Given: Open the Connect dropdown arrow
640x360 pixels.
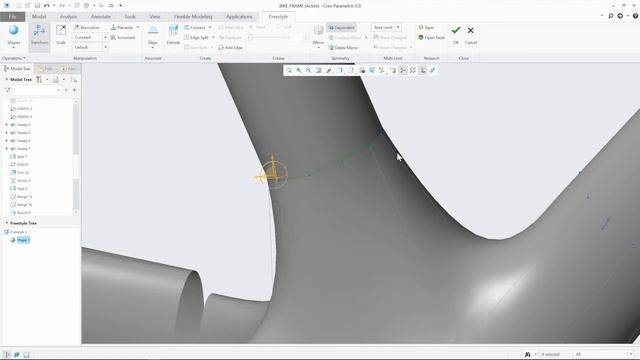Looking at the screenshot, I should (210, 27).
